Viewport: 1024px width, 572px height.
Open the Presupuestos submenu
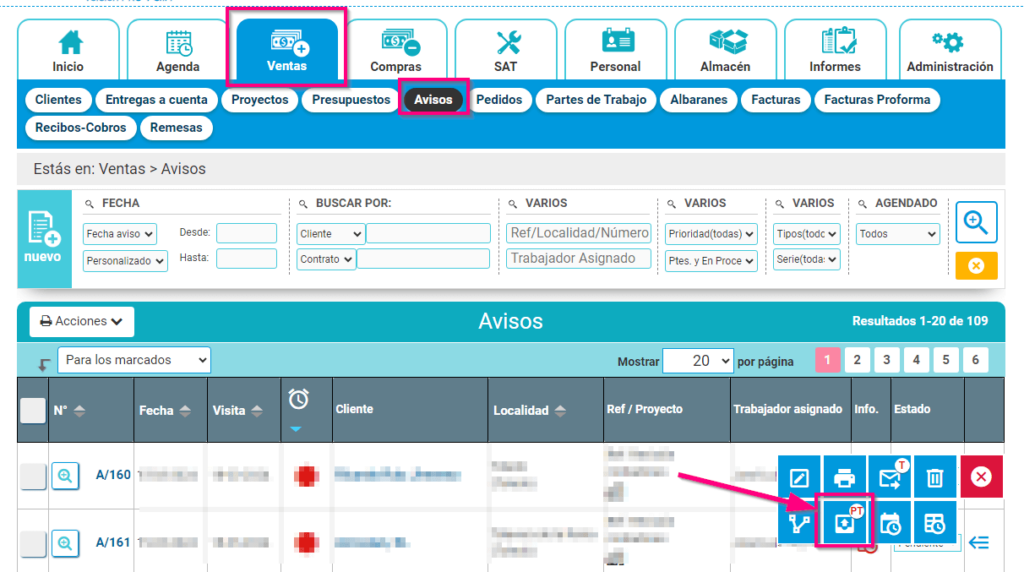click(351, 100)
